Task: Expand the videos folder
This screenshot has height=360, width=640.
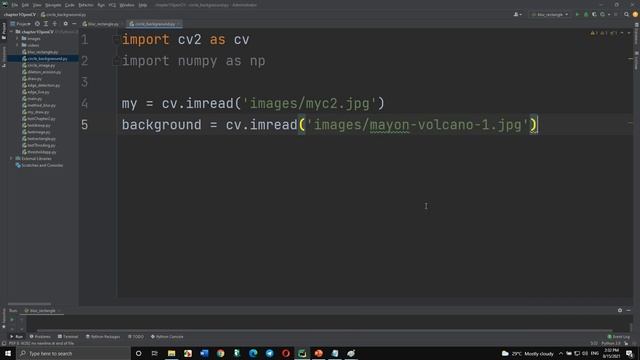Action: point(18,45)
